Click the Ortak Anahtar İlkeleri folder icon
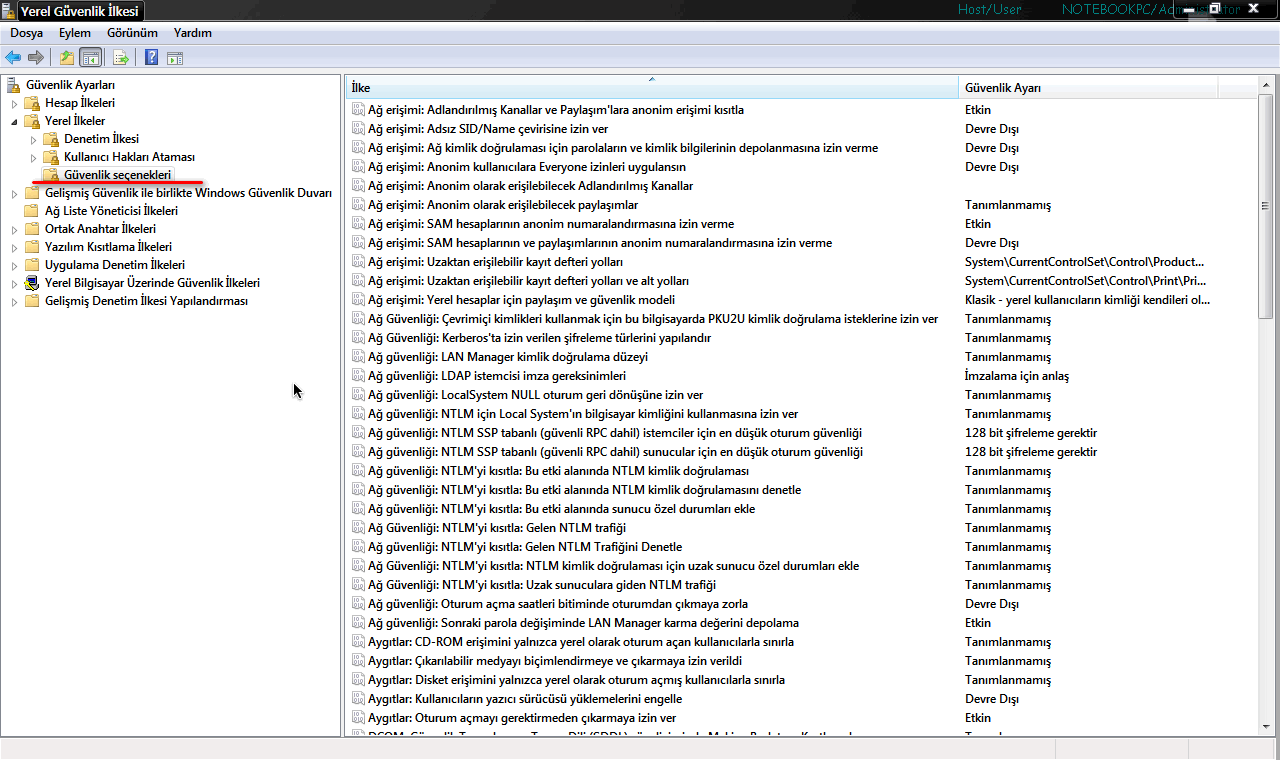The width and height of the screenshot is (1280, 760). click(x=32, y=229)
